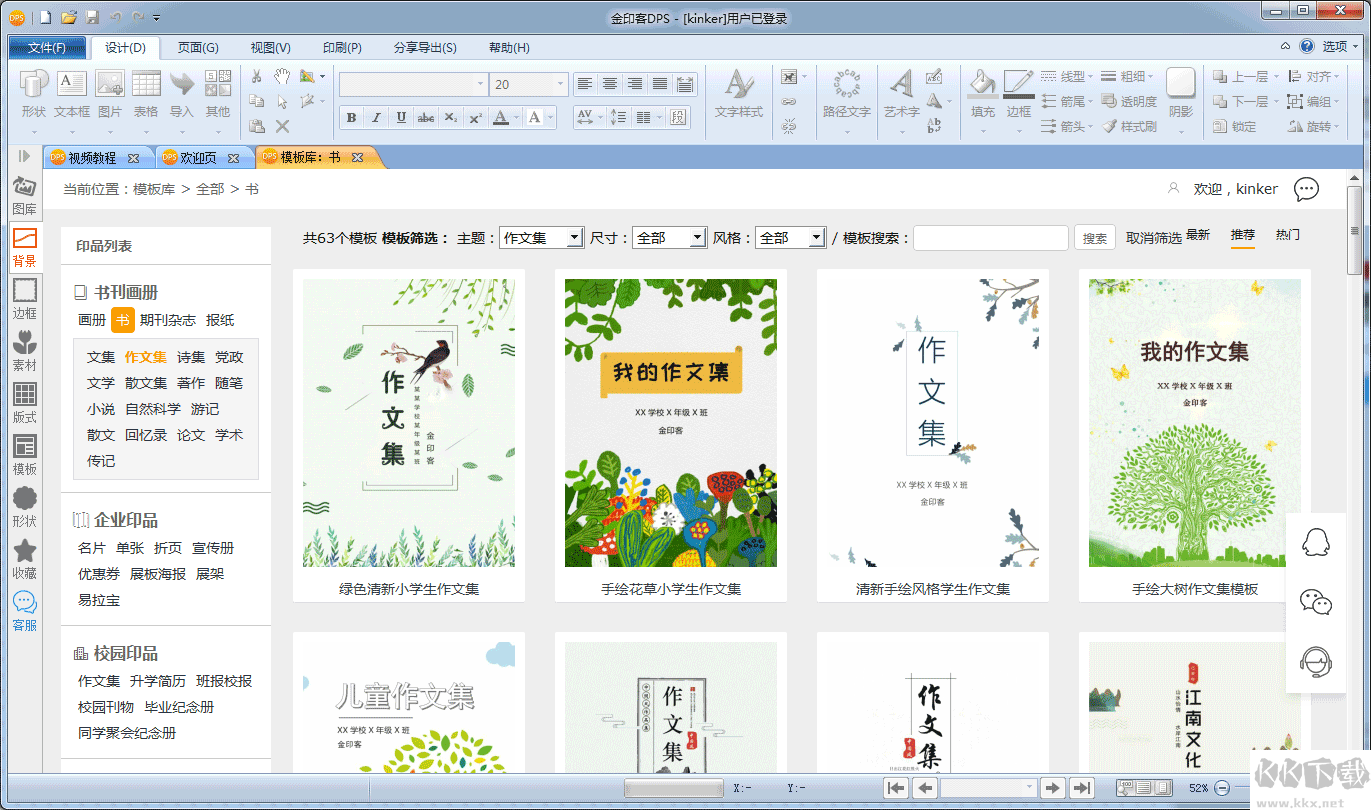The image size is (1371, 810).
Task: Sort templates by 最新
Action: 1198,235
